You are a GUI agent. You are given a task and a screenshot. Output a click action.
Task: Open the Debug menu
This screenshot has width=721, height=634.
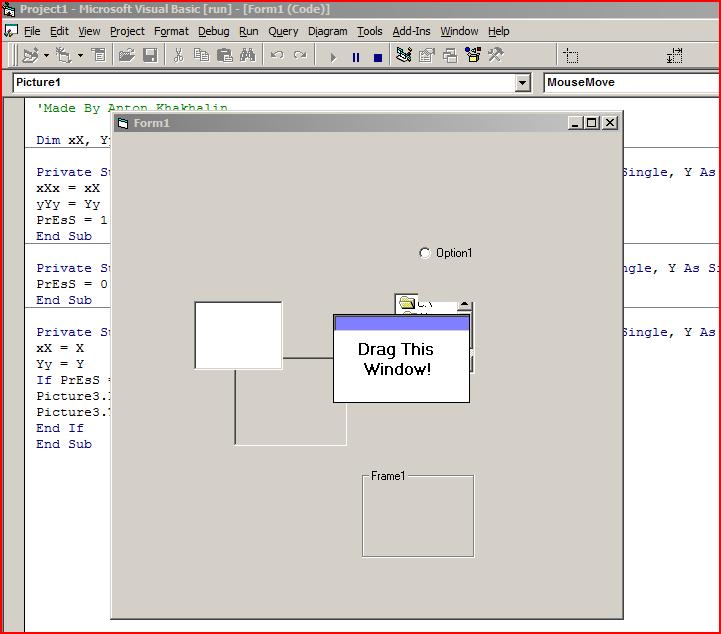click(213, 31)
